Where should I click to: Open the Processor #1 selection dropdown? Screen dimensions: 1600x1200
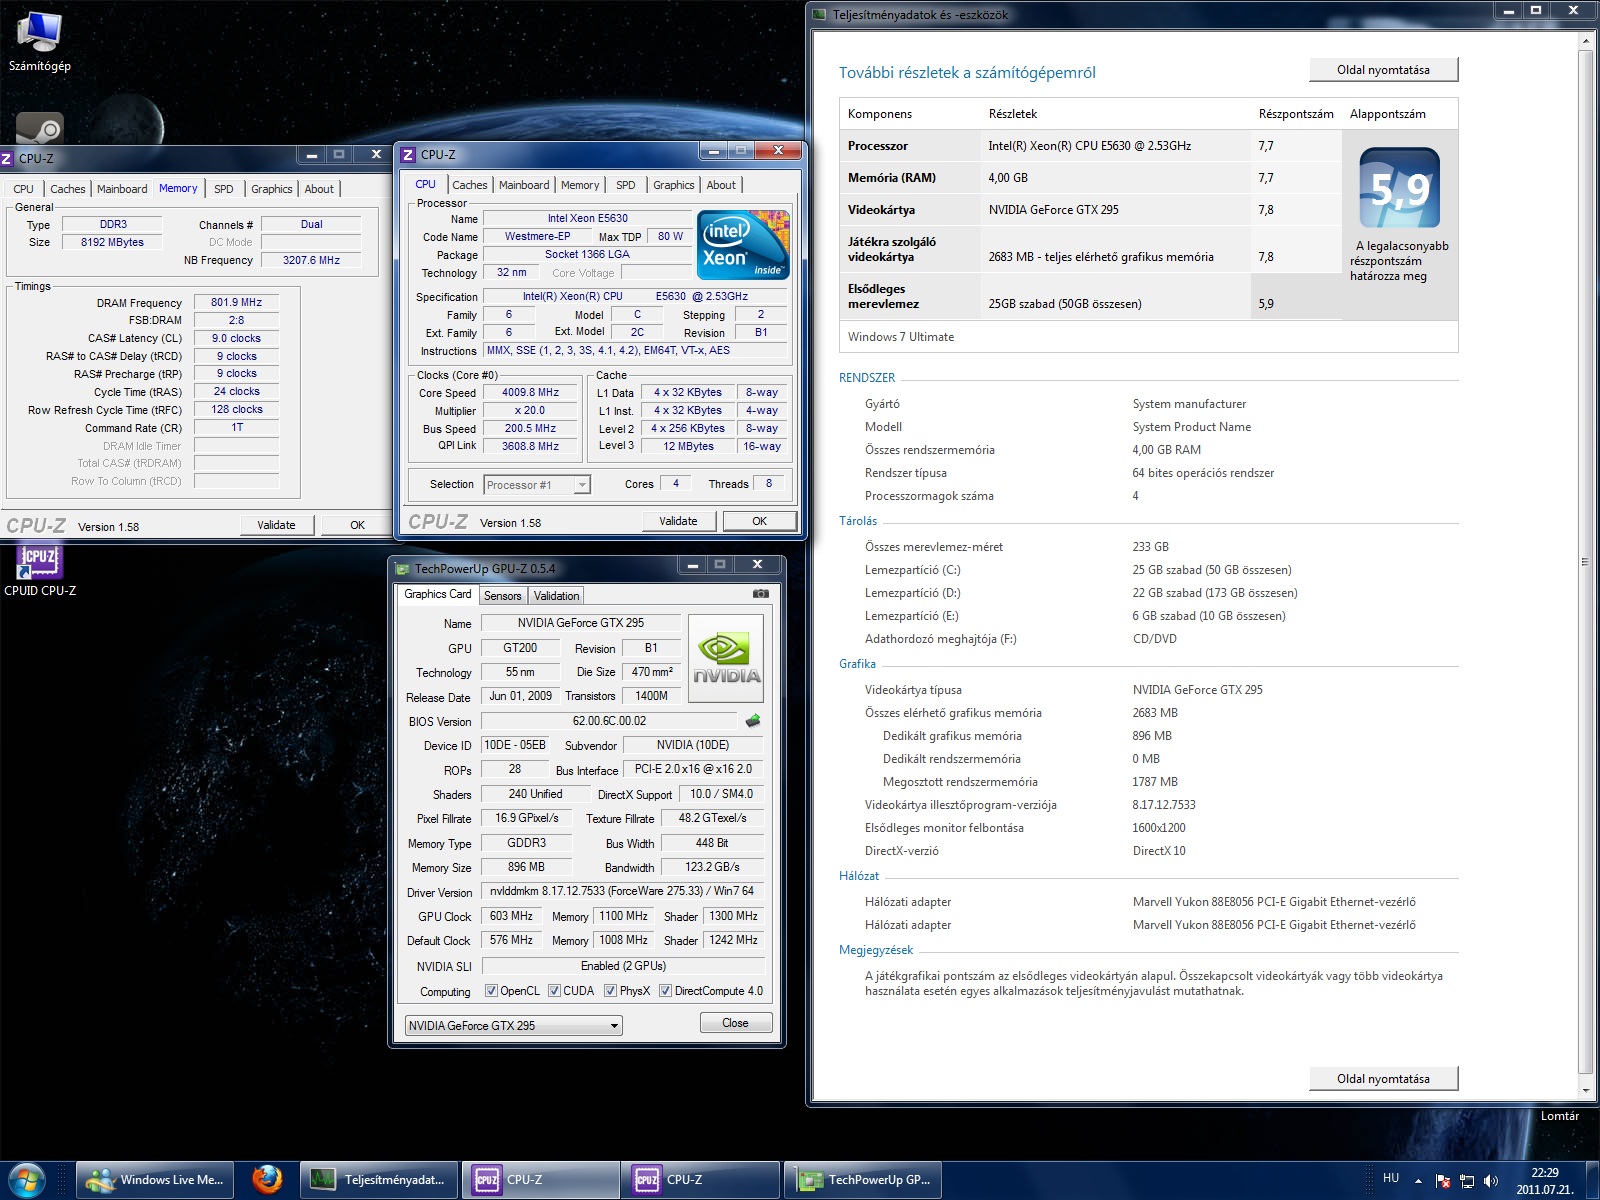[537, 485]
